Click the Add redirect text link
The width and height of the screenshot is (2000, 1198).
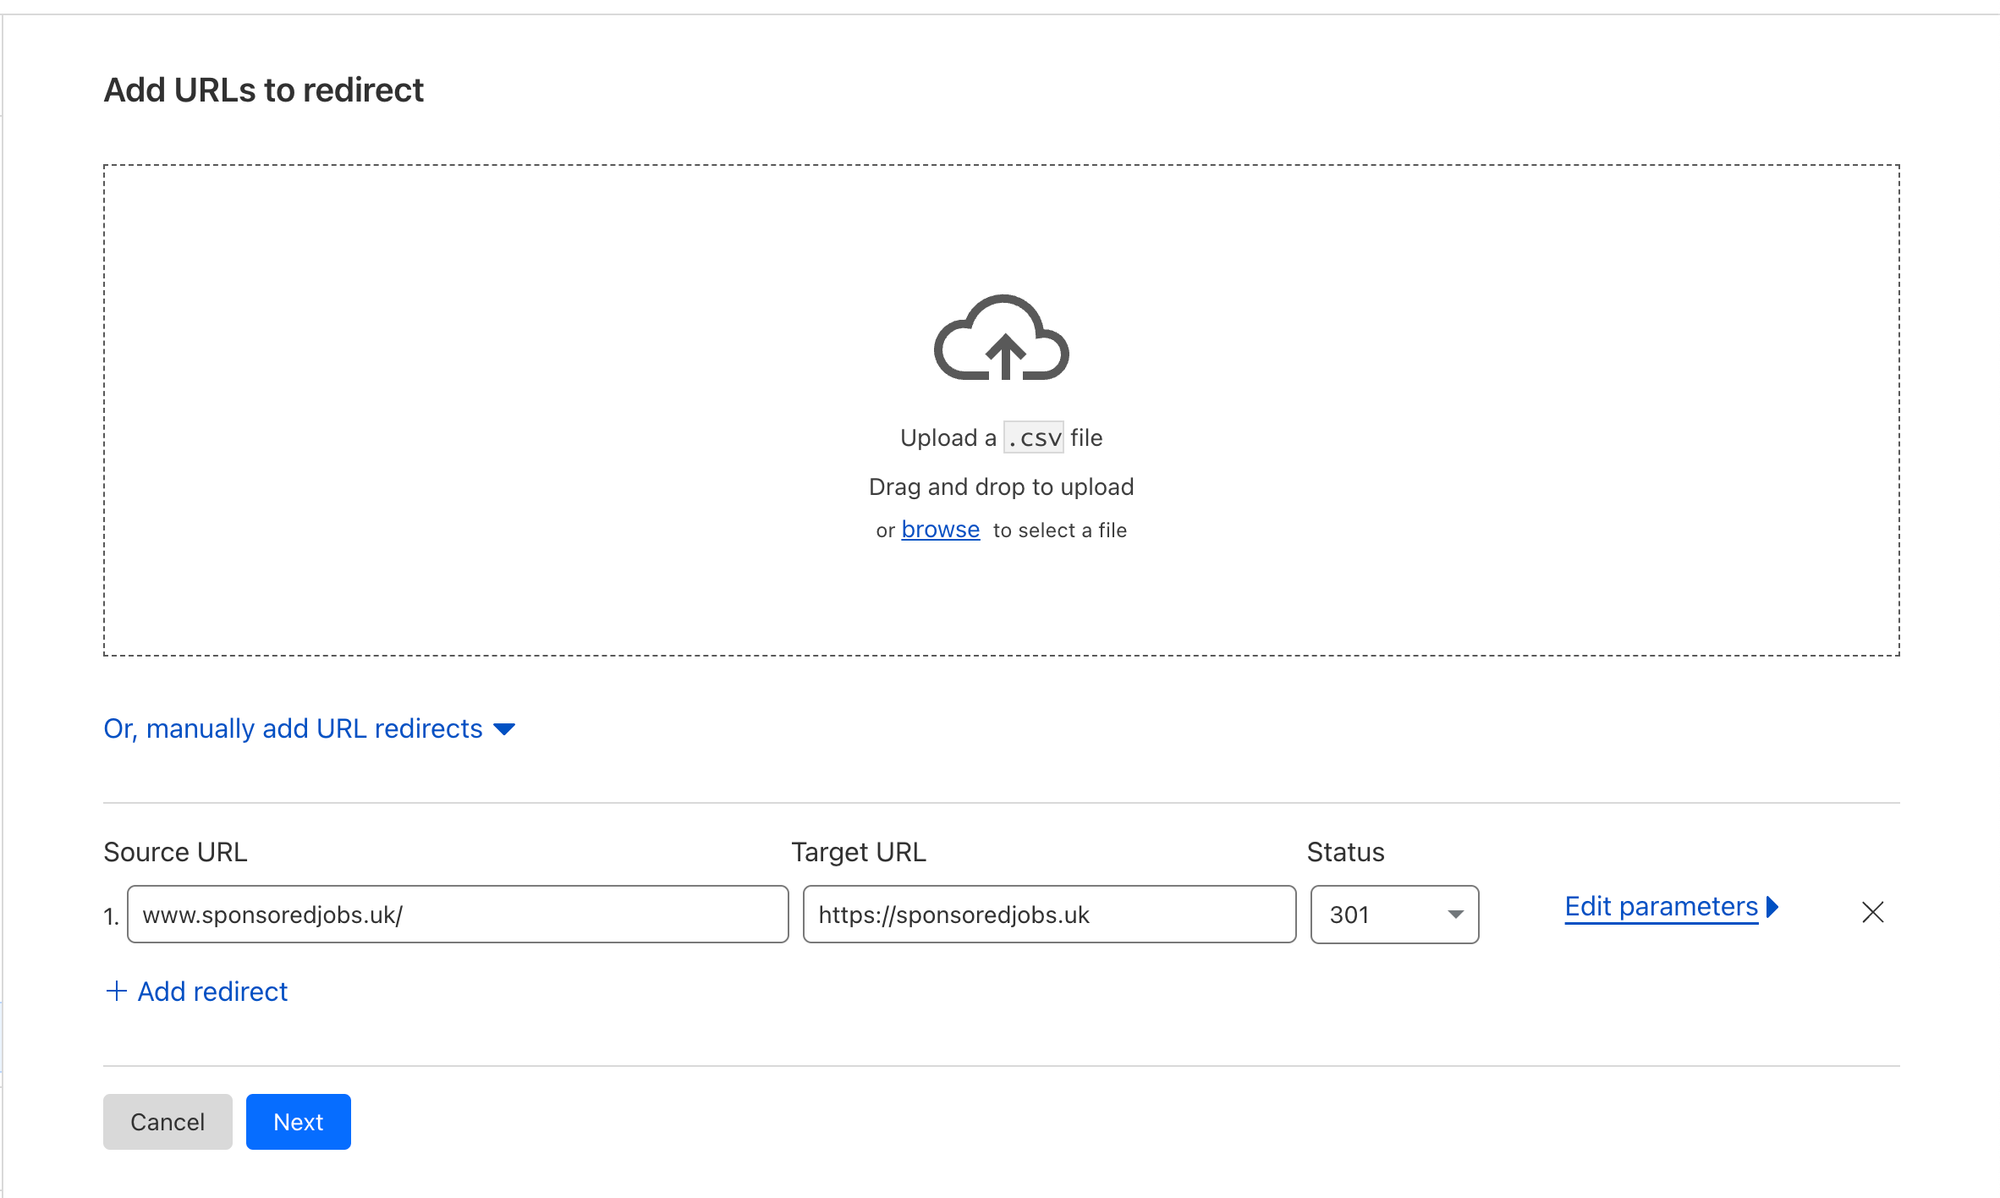212,991
